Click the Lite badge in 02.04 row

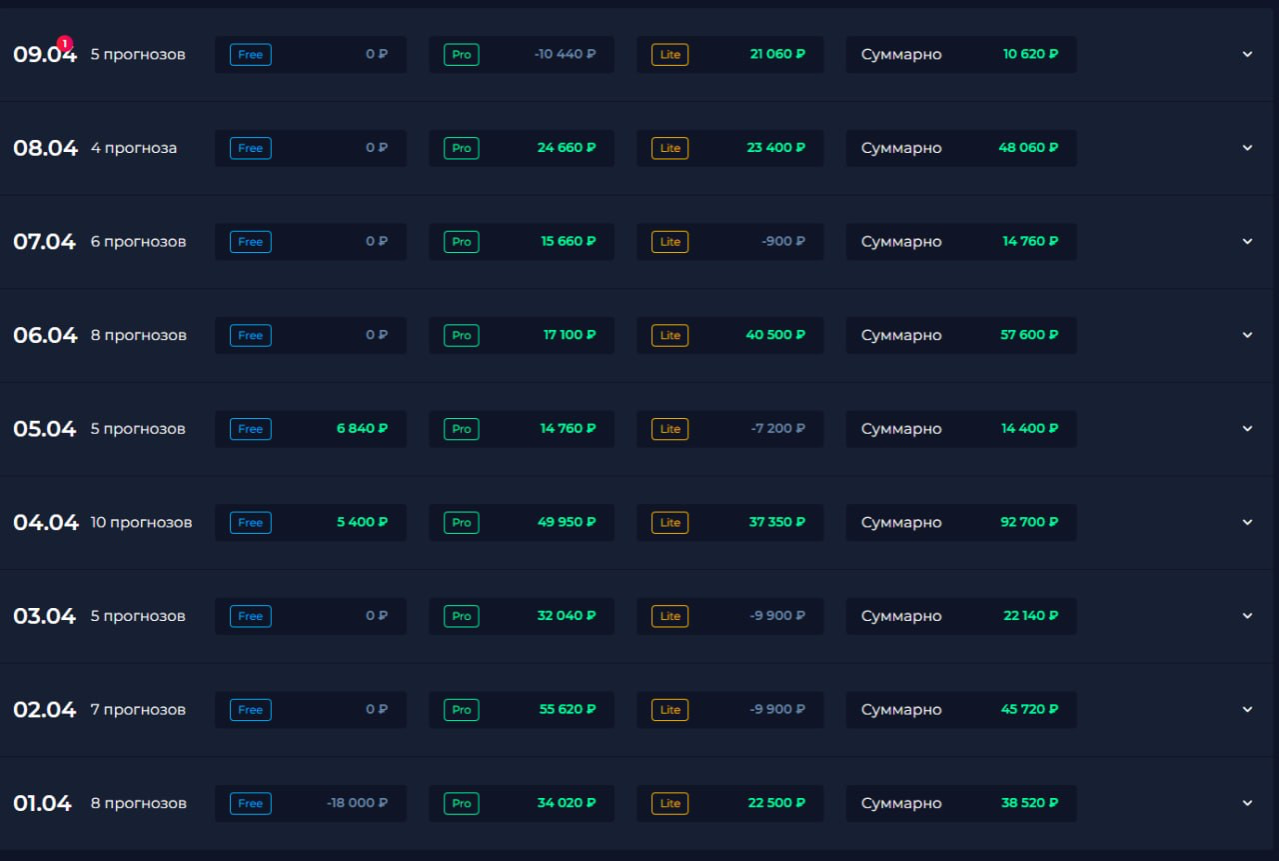coord(670,710)
